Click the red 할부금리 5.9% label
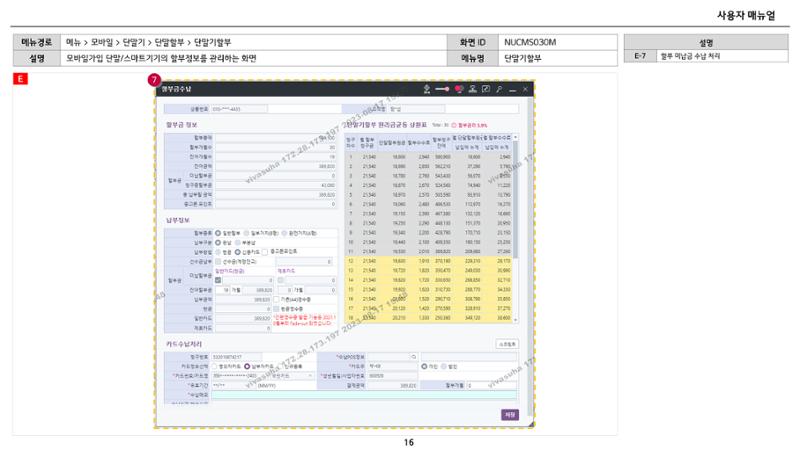 click(472, 126)
